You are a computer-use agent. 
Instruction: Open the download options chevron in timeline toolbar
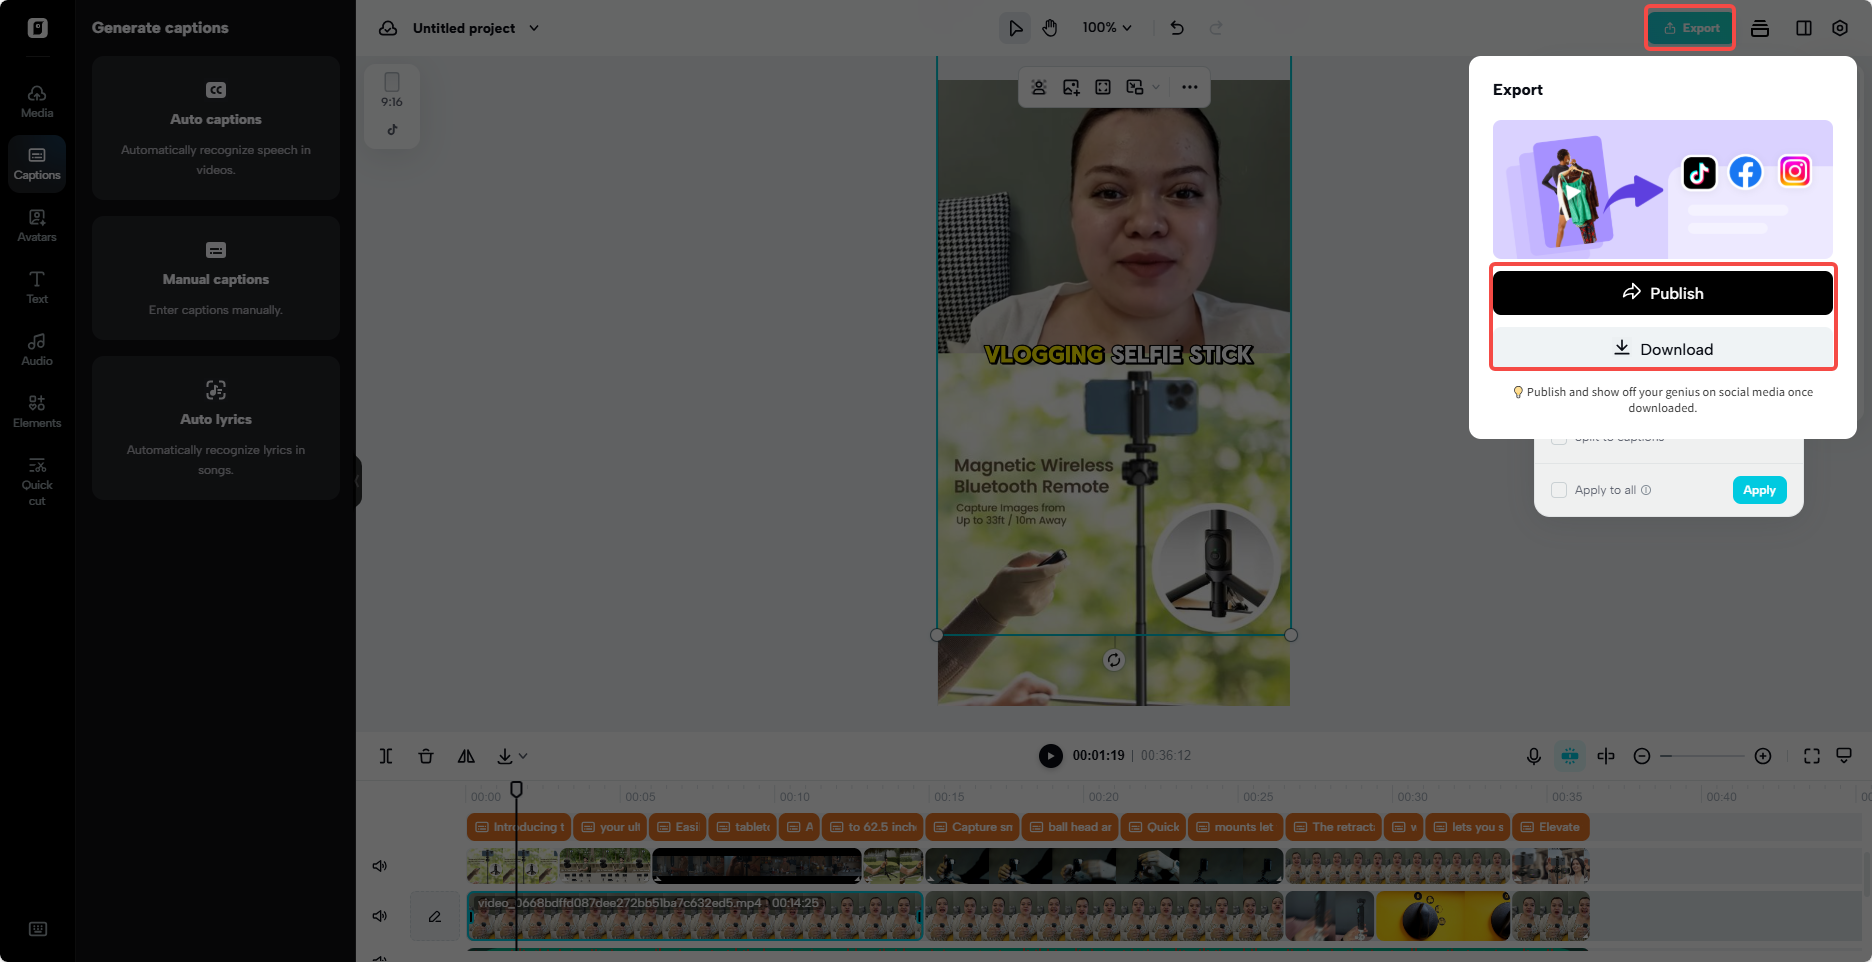(x=521, y=756)
